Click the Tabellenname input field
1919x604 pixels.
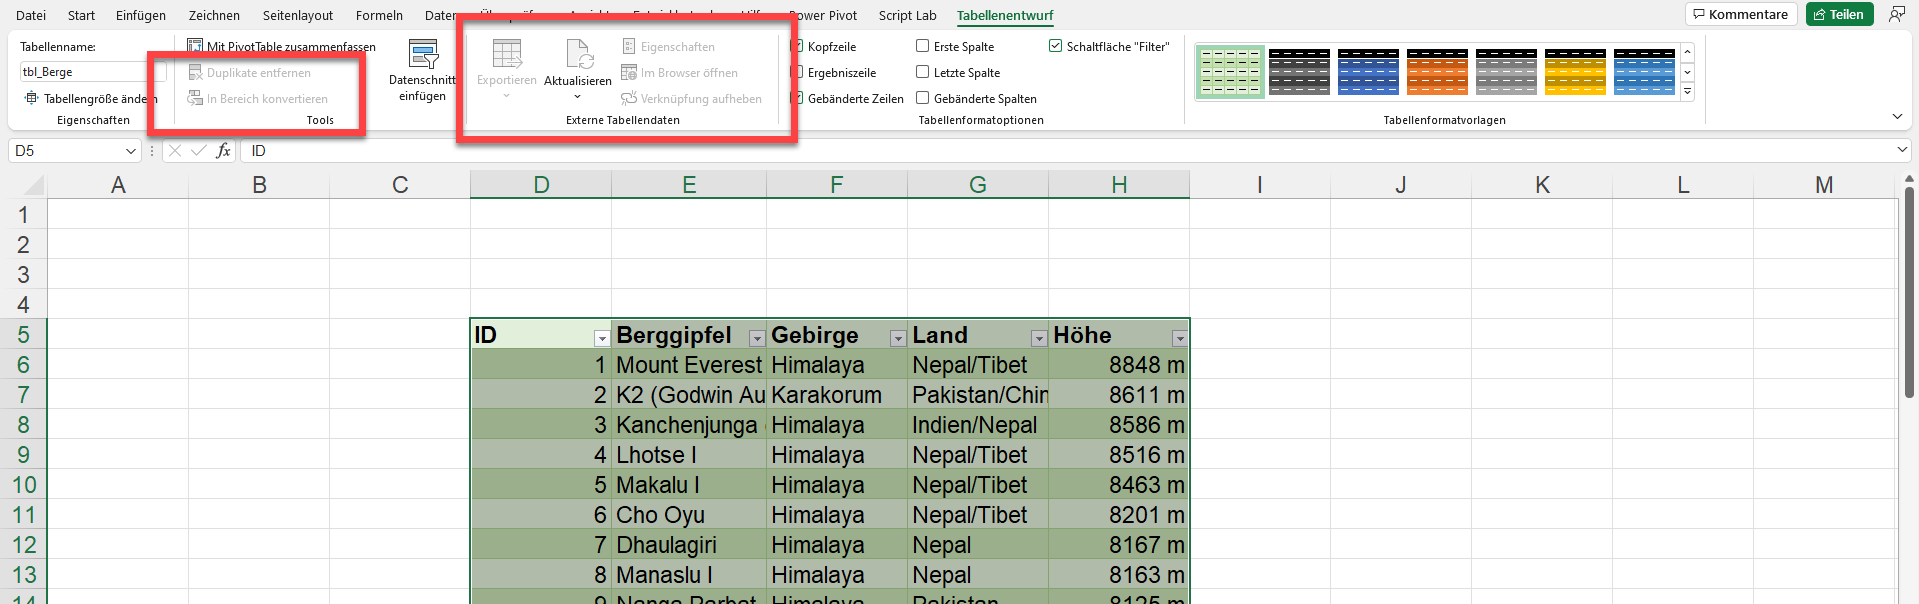pos(86,72)
